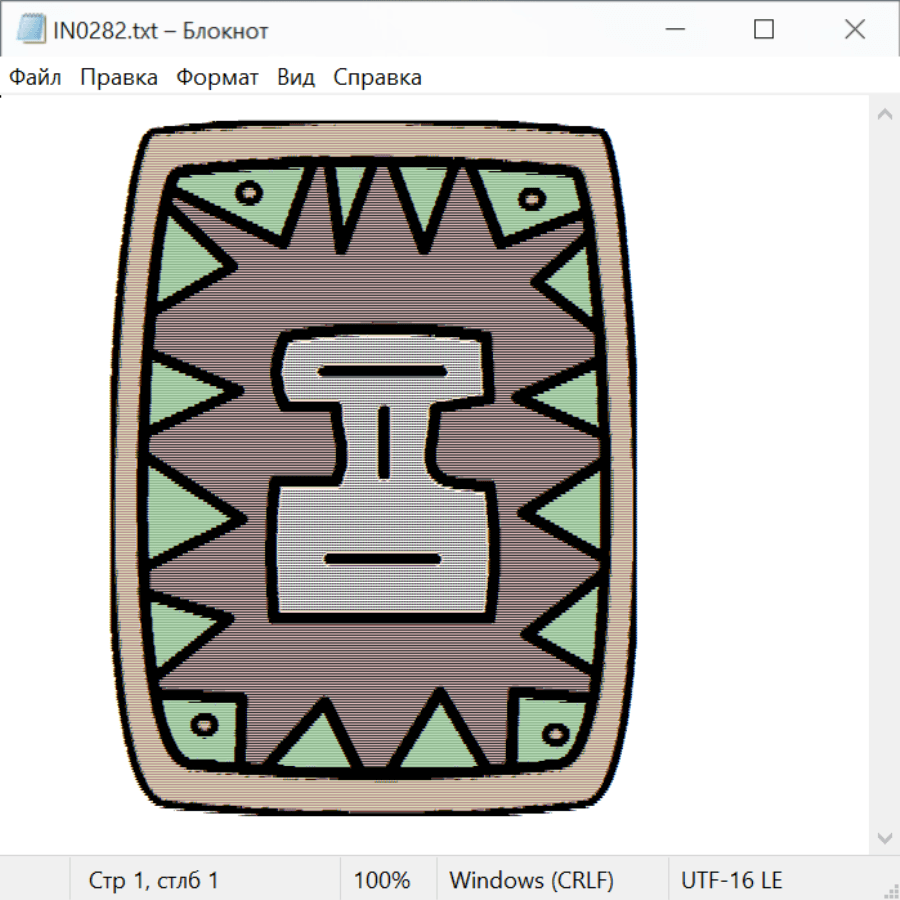Image resolution: width=900 pixels, height=900 pixels.
Task: Click the 'Стр 1, стлб 1' status bar field
Action: 154,881
